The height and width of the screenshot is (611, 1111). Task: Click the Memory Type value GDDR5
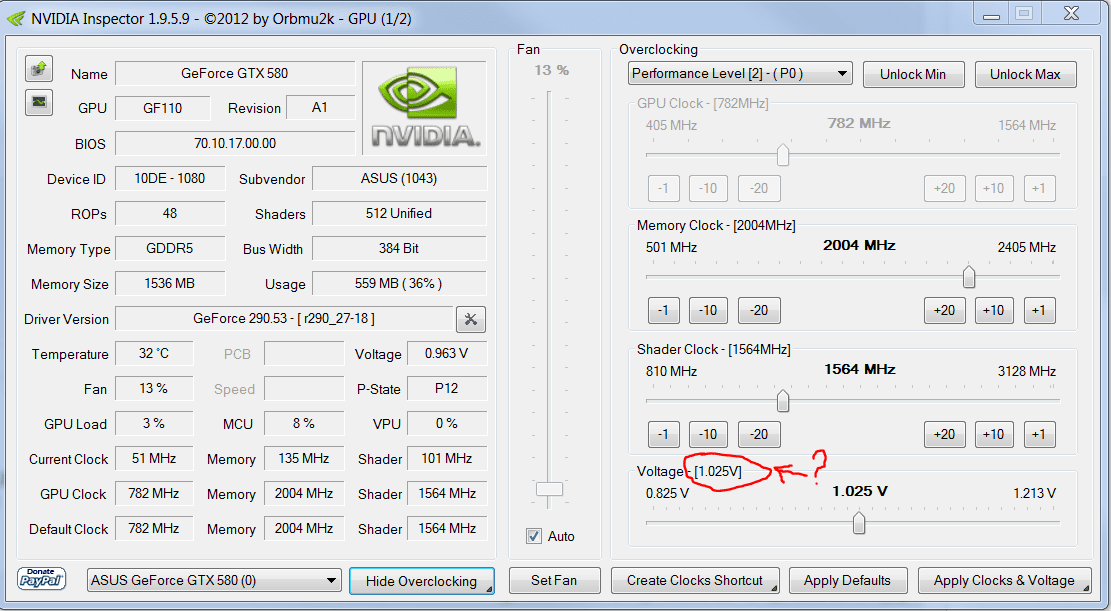[x=170, y=249]
